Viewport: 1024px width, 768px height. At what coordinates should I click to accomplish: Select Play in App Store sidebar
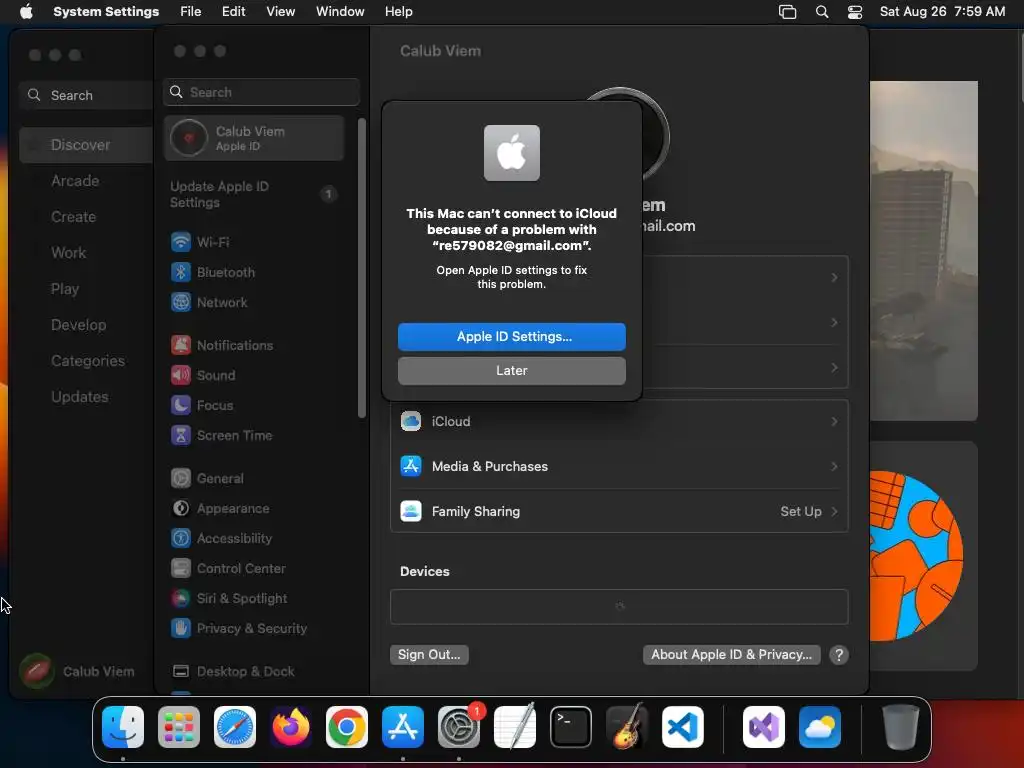65,289
